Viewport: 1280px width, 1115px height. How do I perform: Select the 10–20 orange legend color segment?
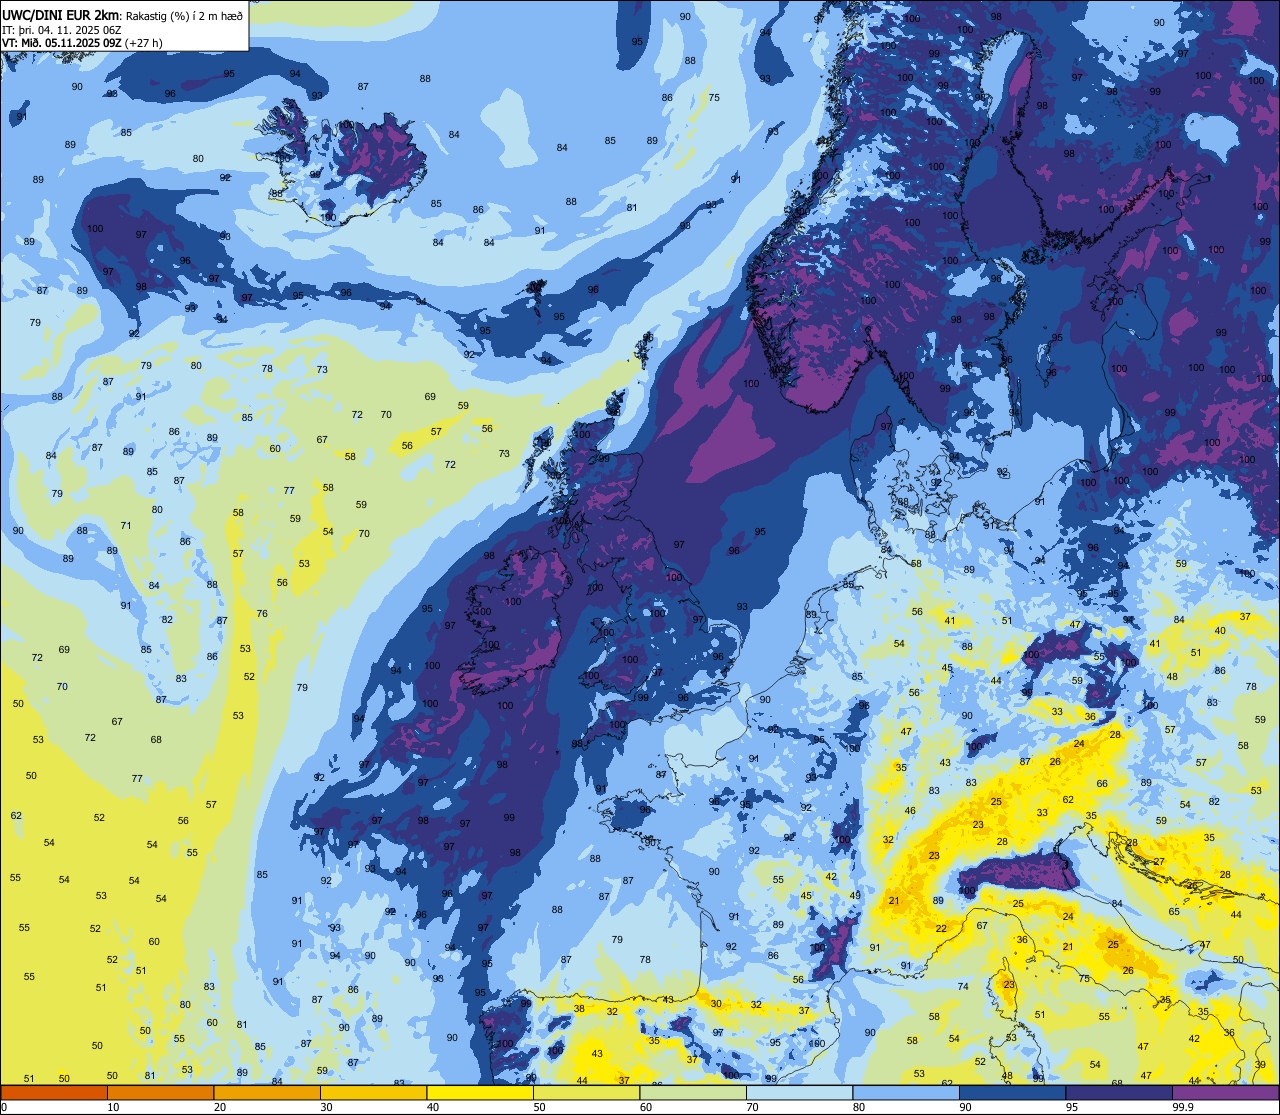pyautogui.click(x=160, y=1092)
